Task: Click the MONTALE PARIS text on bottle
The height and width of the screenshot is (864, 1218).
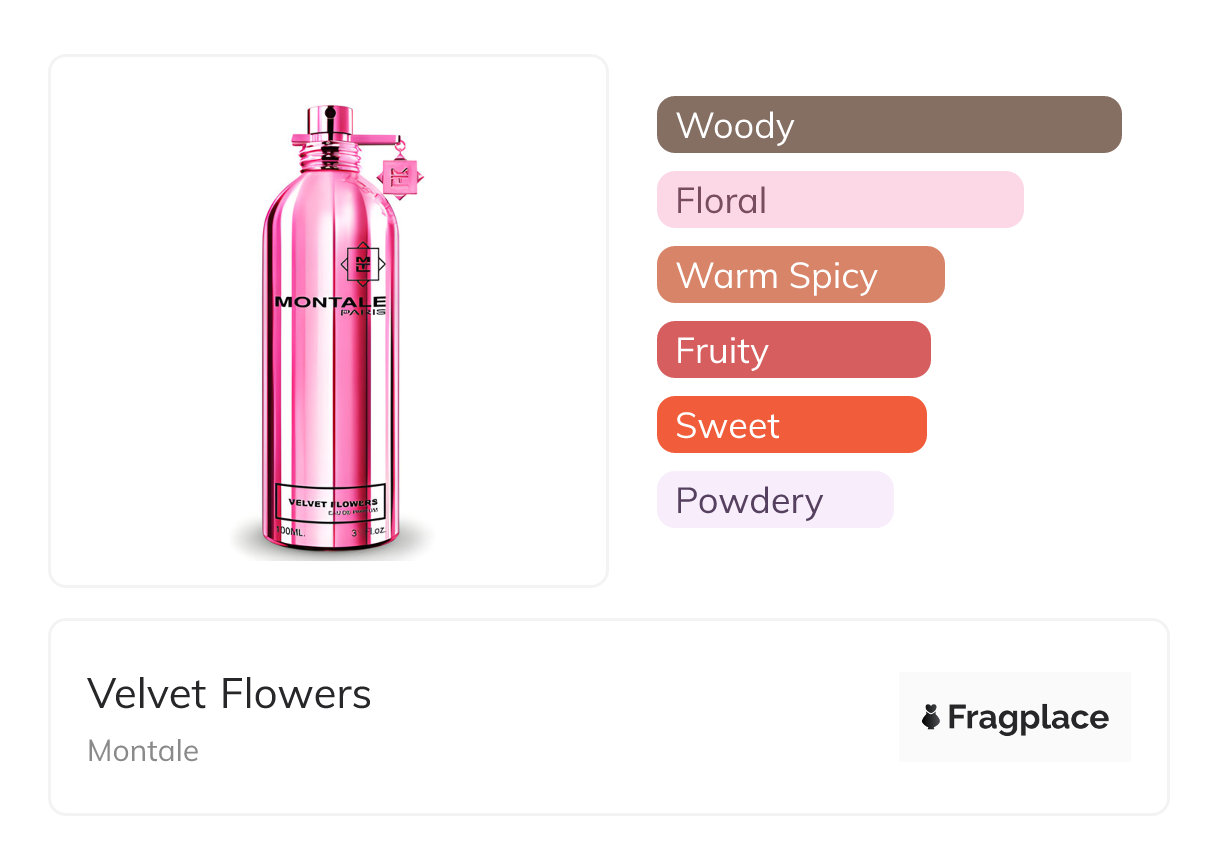Action: point(330,304)
